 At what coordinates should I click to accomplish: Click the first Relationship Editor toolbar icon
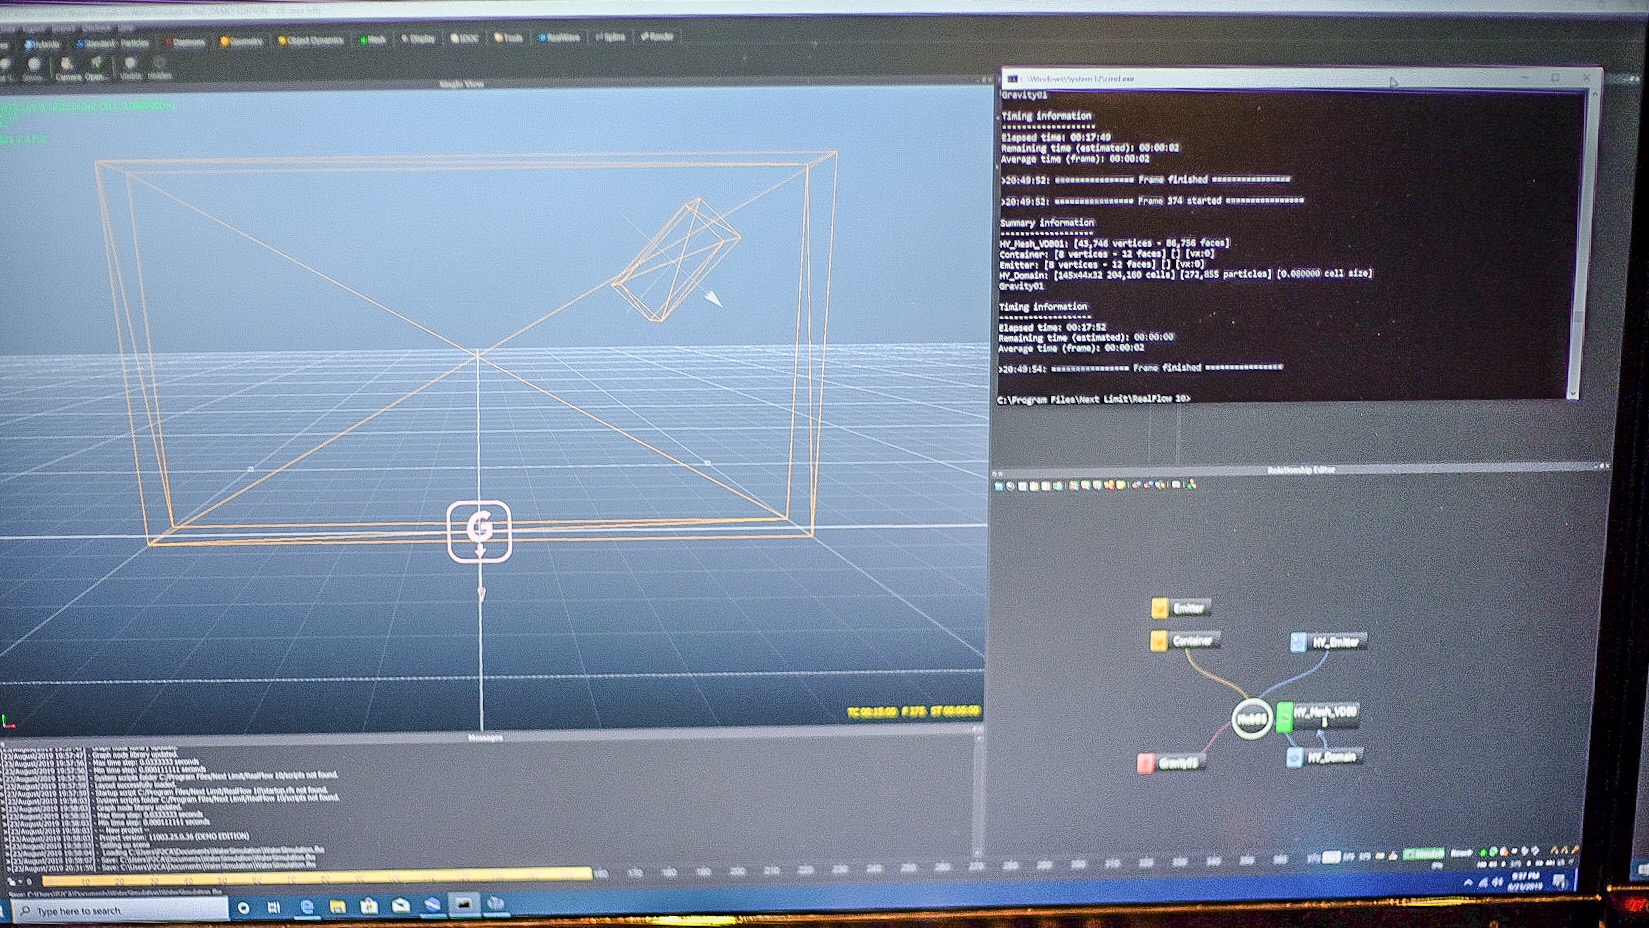pos(999,486)
